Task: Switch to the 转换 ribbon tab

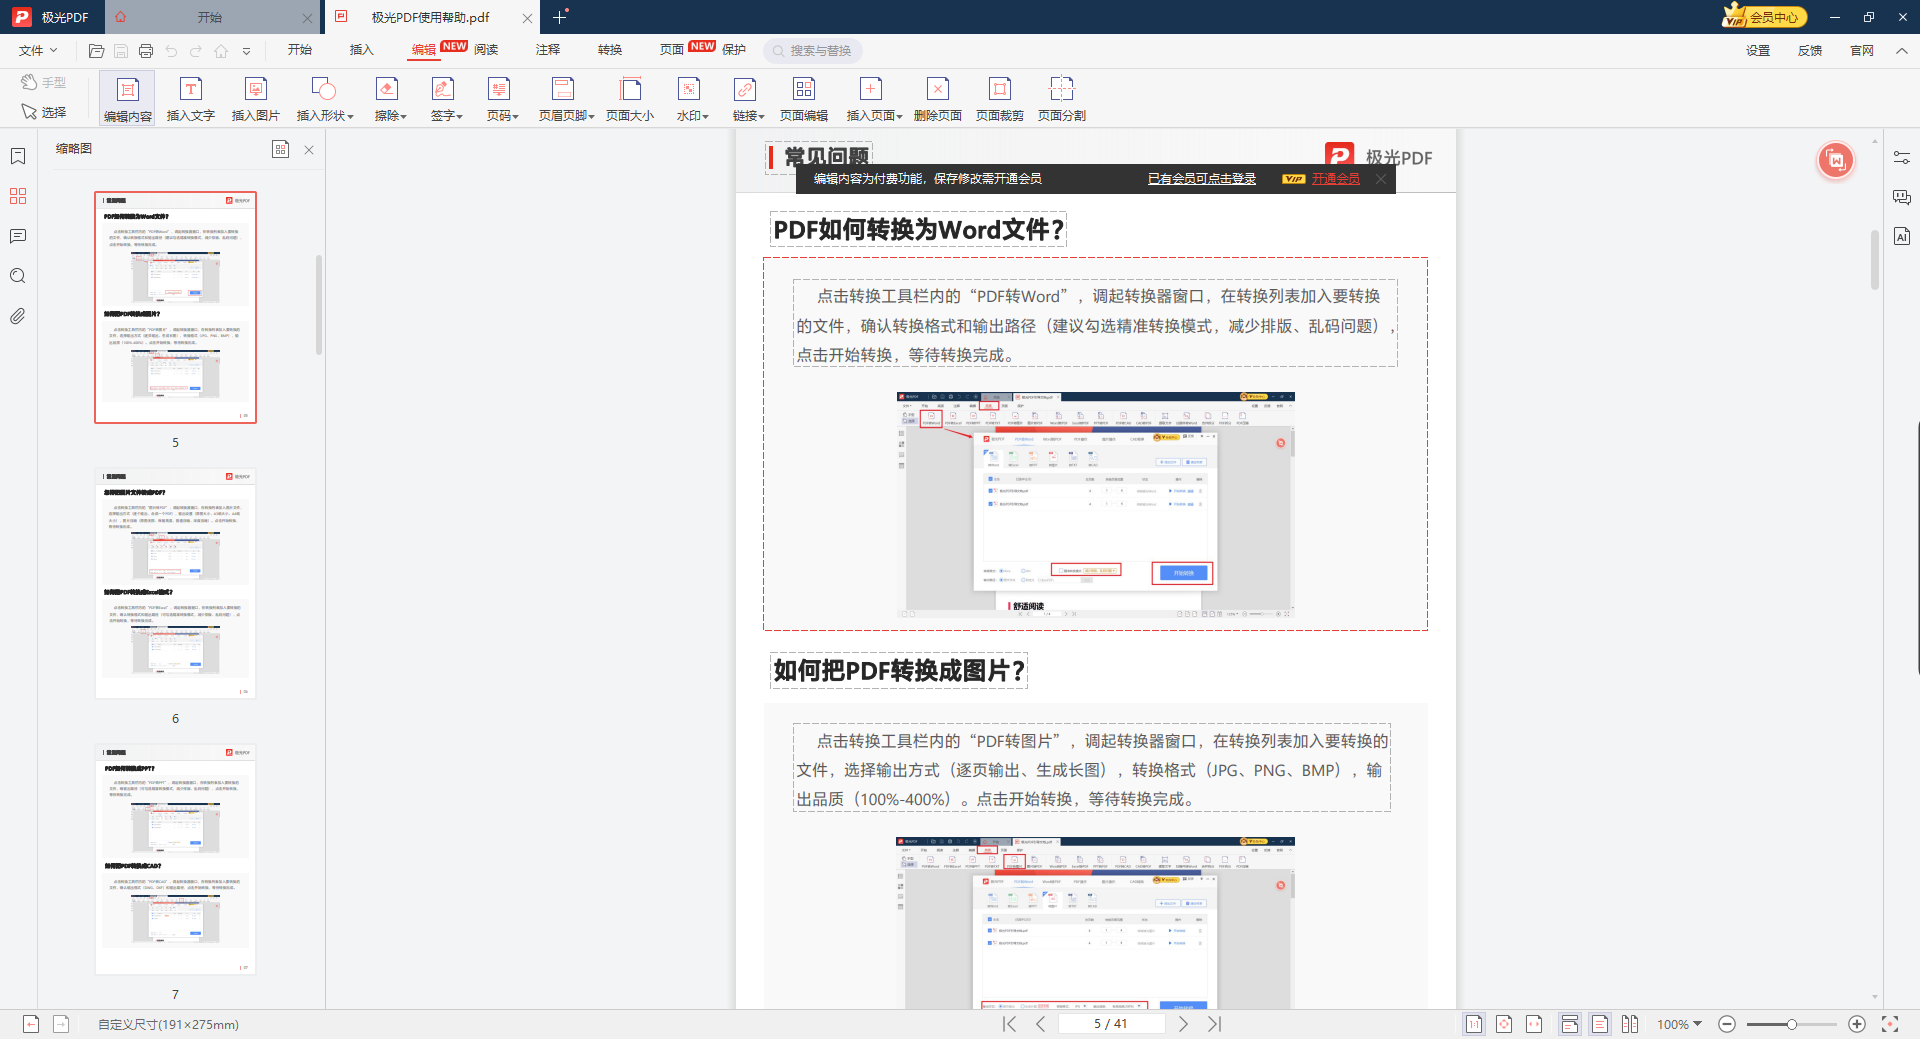Action: pos(609,50)
